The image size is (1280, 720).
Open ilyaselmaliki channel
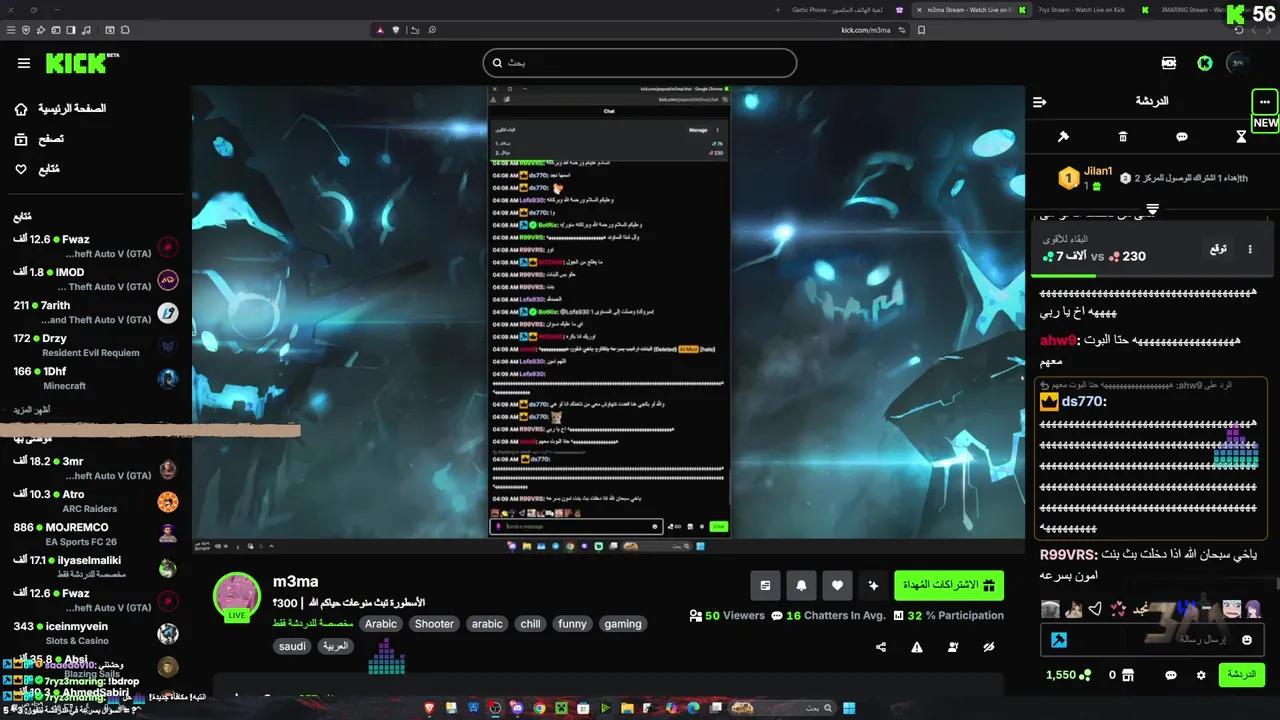[95, 568]
